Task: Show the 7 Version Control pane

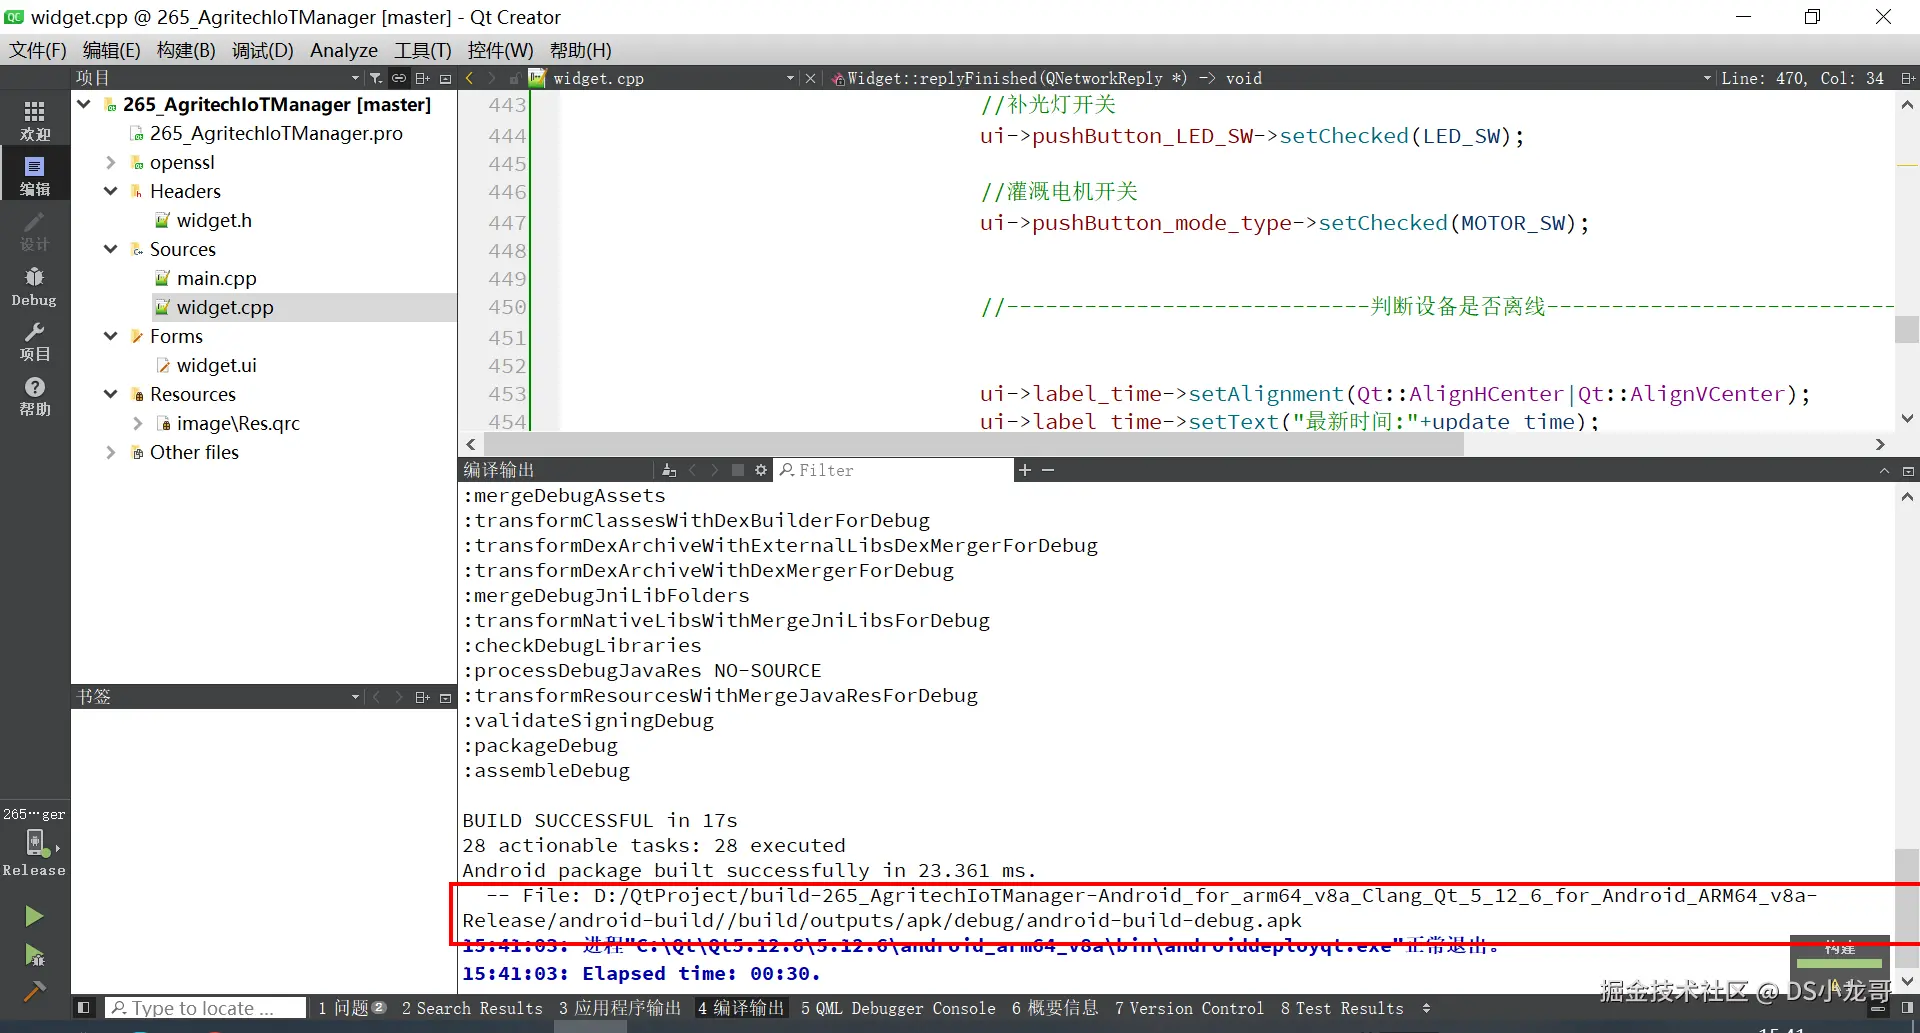Action: (1189, 1008)
